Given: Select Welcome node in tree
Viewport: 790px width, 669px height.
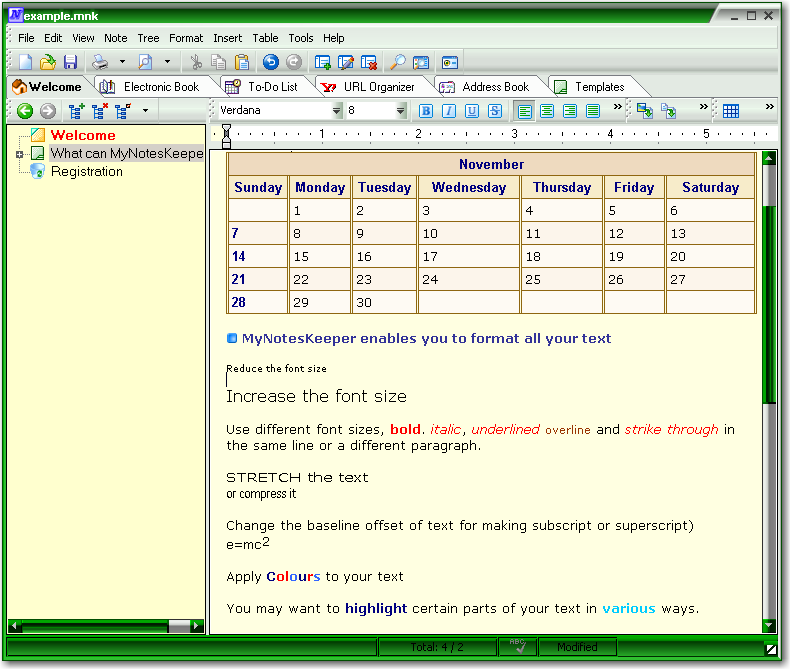Looking at the screenshot, I should click(x=83, y=135).
